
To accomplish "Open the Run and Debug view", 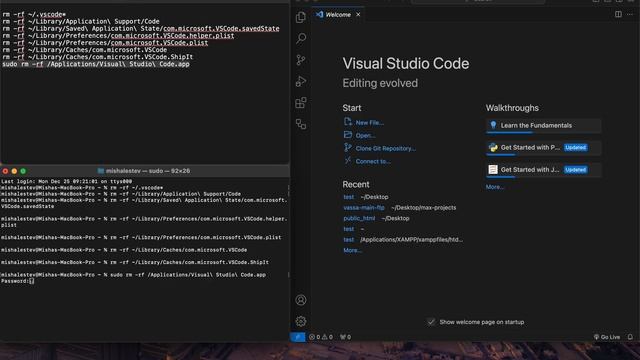I will pyautogui.click(x=301, y=81).
